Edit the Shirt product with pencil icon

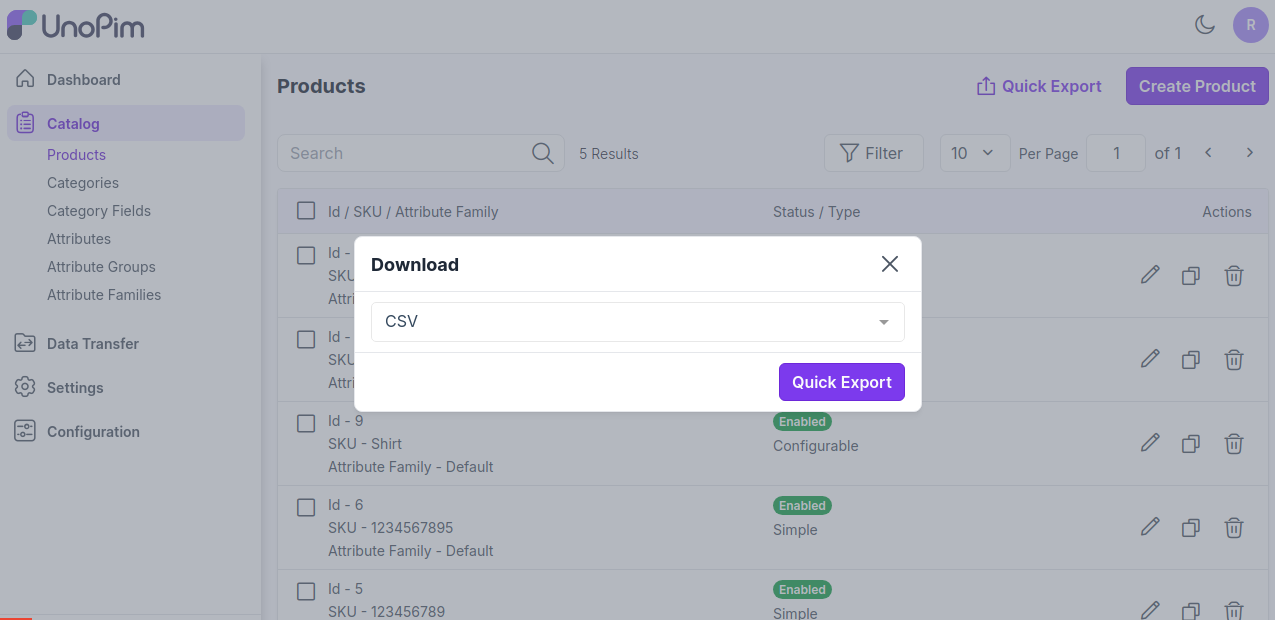coord(1150,443)
